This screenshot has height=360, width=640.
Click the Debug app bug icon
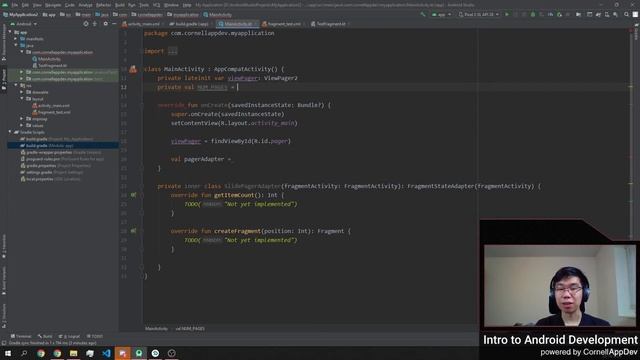[x=533, y=15]
